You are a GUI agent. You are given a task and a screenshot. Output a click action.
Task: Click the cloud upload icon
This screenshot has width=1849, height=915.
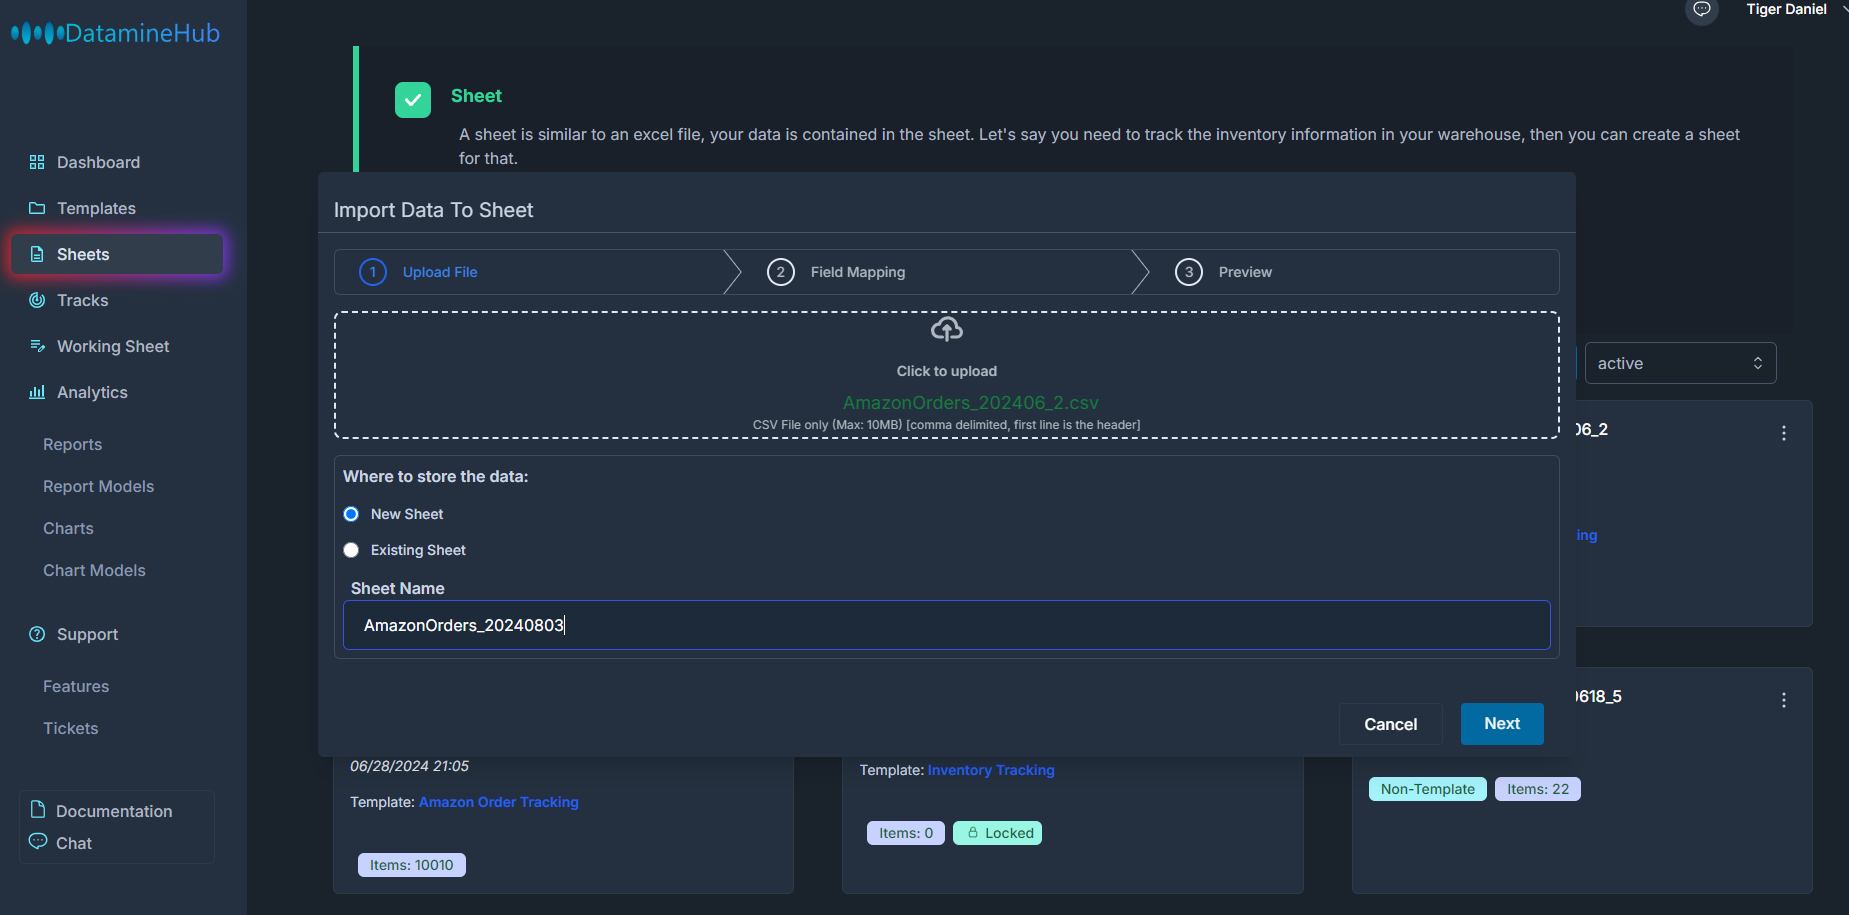point(946,329)
